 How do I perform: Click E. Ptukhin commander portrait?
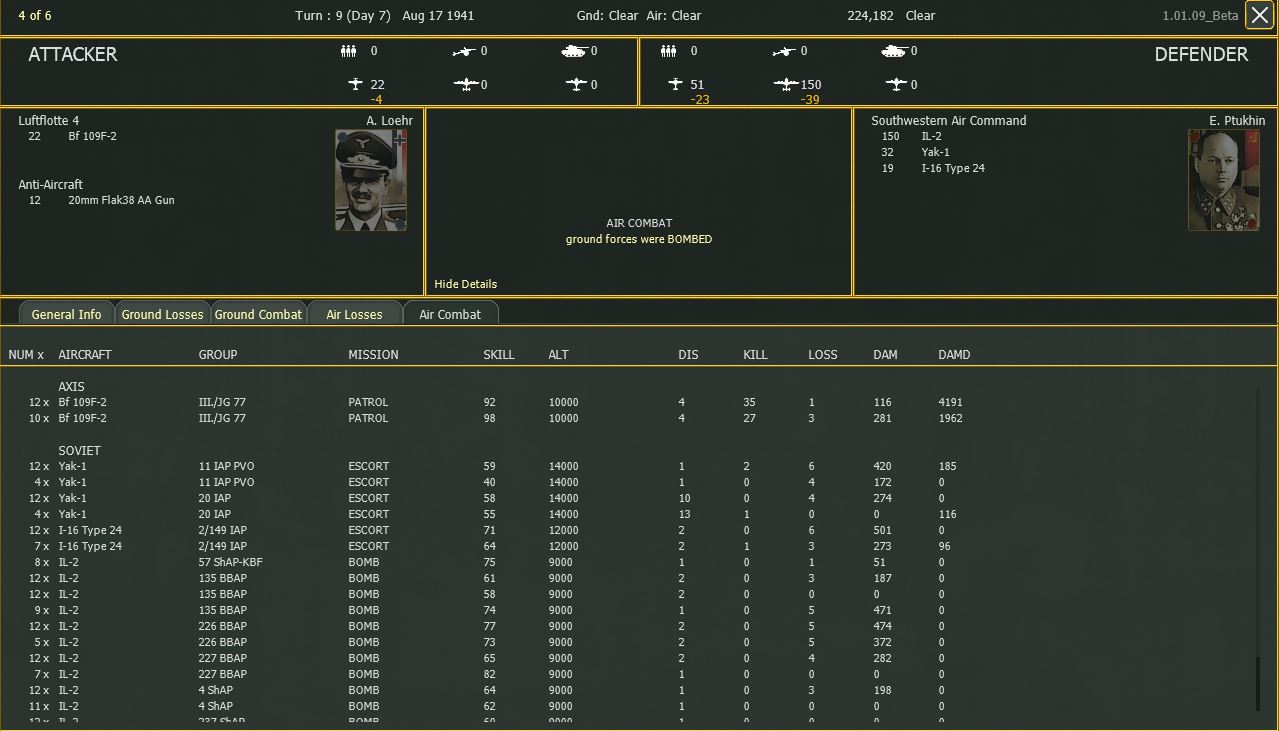coord(1224,180)
